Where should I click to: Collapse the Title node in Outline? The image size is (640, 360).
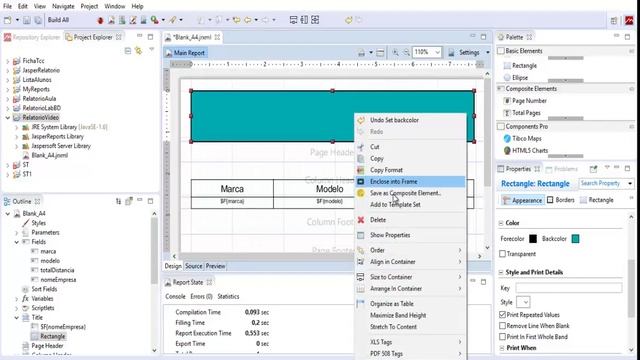click(x=17, y=318)
